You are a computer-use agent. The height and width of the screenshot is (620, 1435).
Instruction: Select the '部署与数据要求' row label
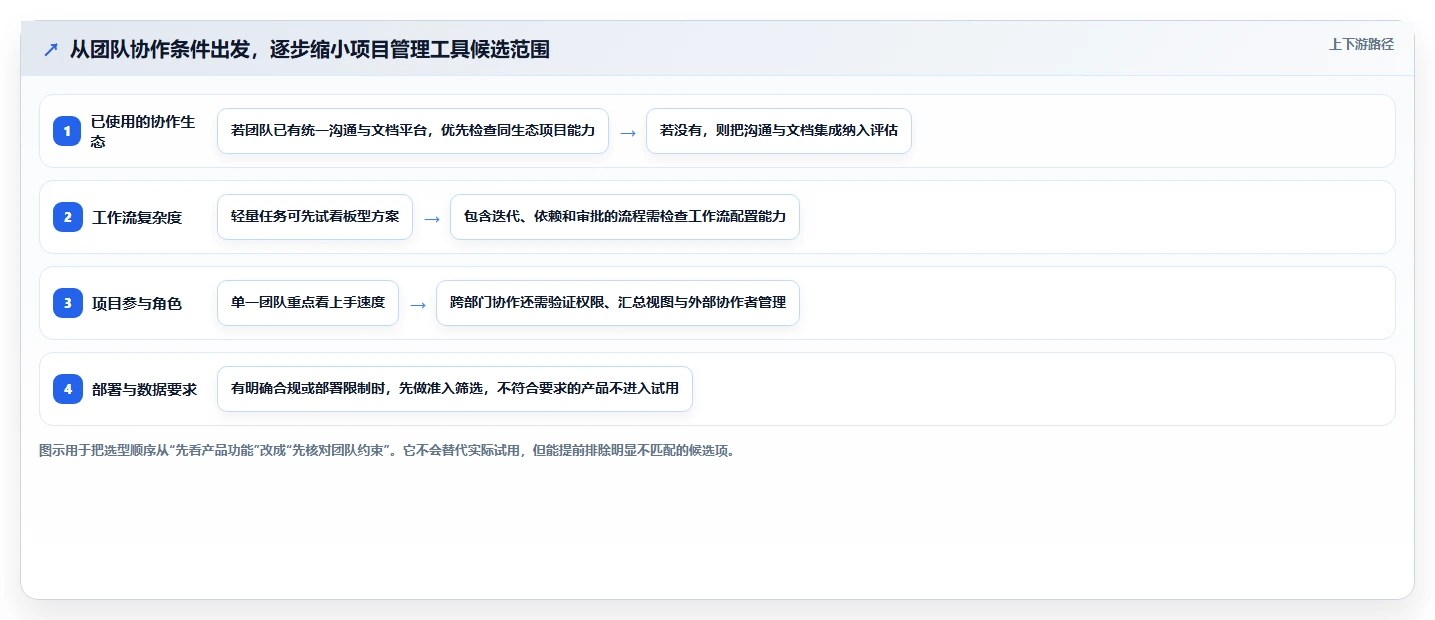click(144, 389)
